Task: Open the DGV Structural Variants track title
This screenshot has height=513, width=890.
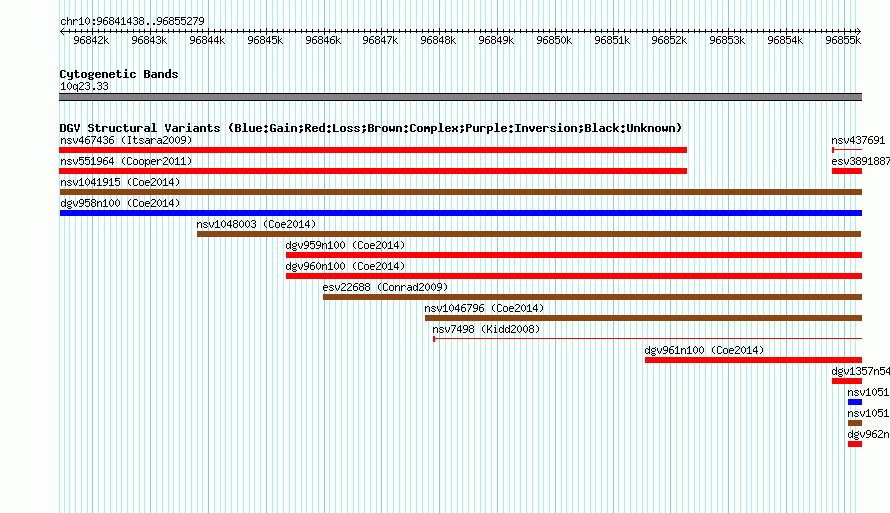Action: [371, 128]
